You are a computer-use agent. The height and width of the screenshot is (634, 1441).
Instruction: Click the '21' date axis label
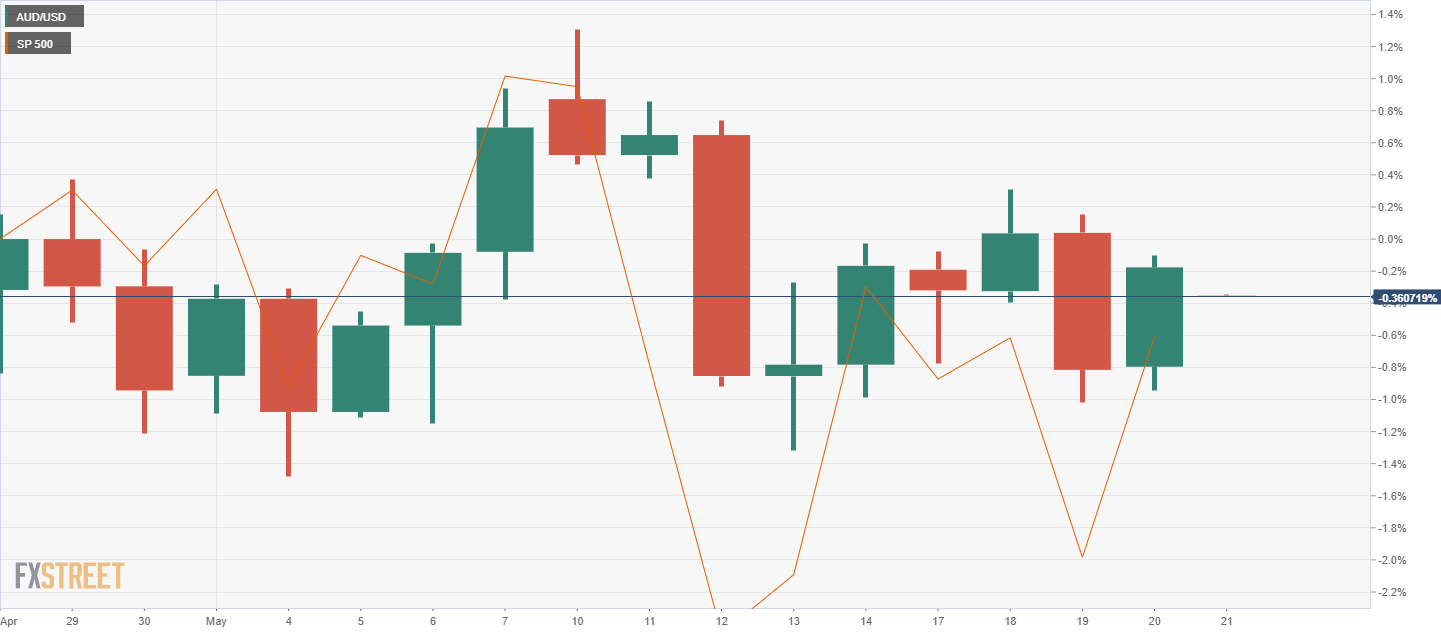[1226, 621]
